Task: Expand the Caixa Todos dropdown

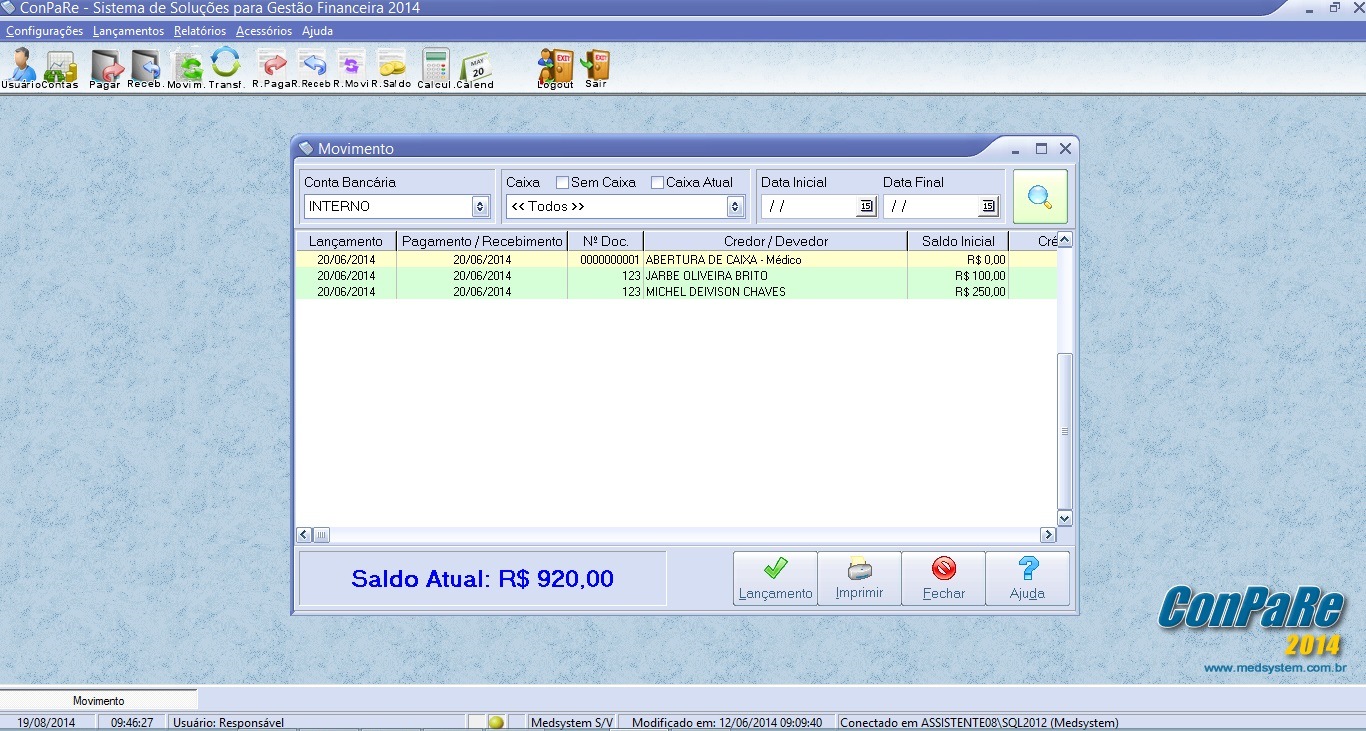Action: 735,206
